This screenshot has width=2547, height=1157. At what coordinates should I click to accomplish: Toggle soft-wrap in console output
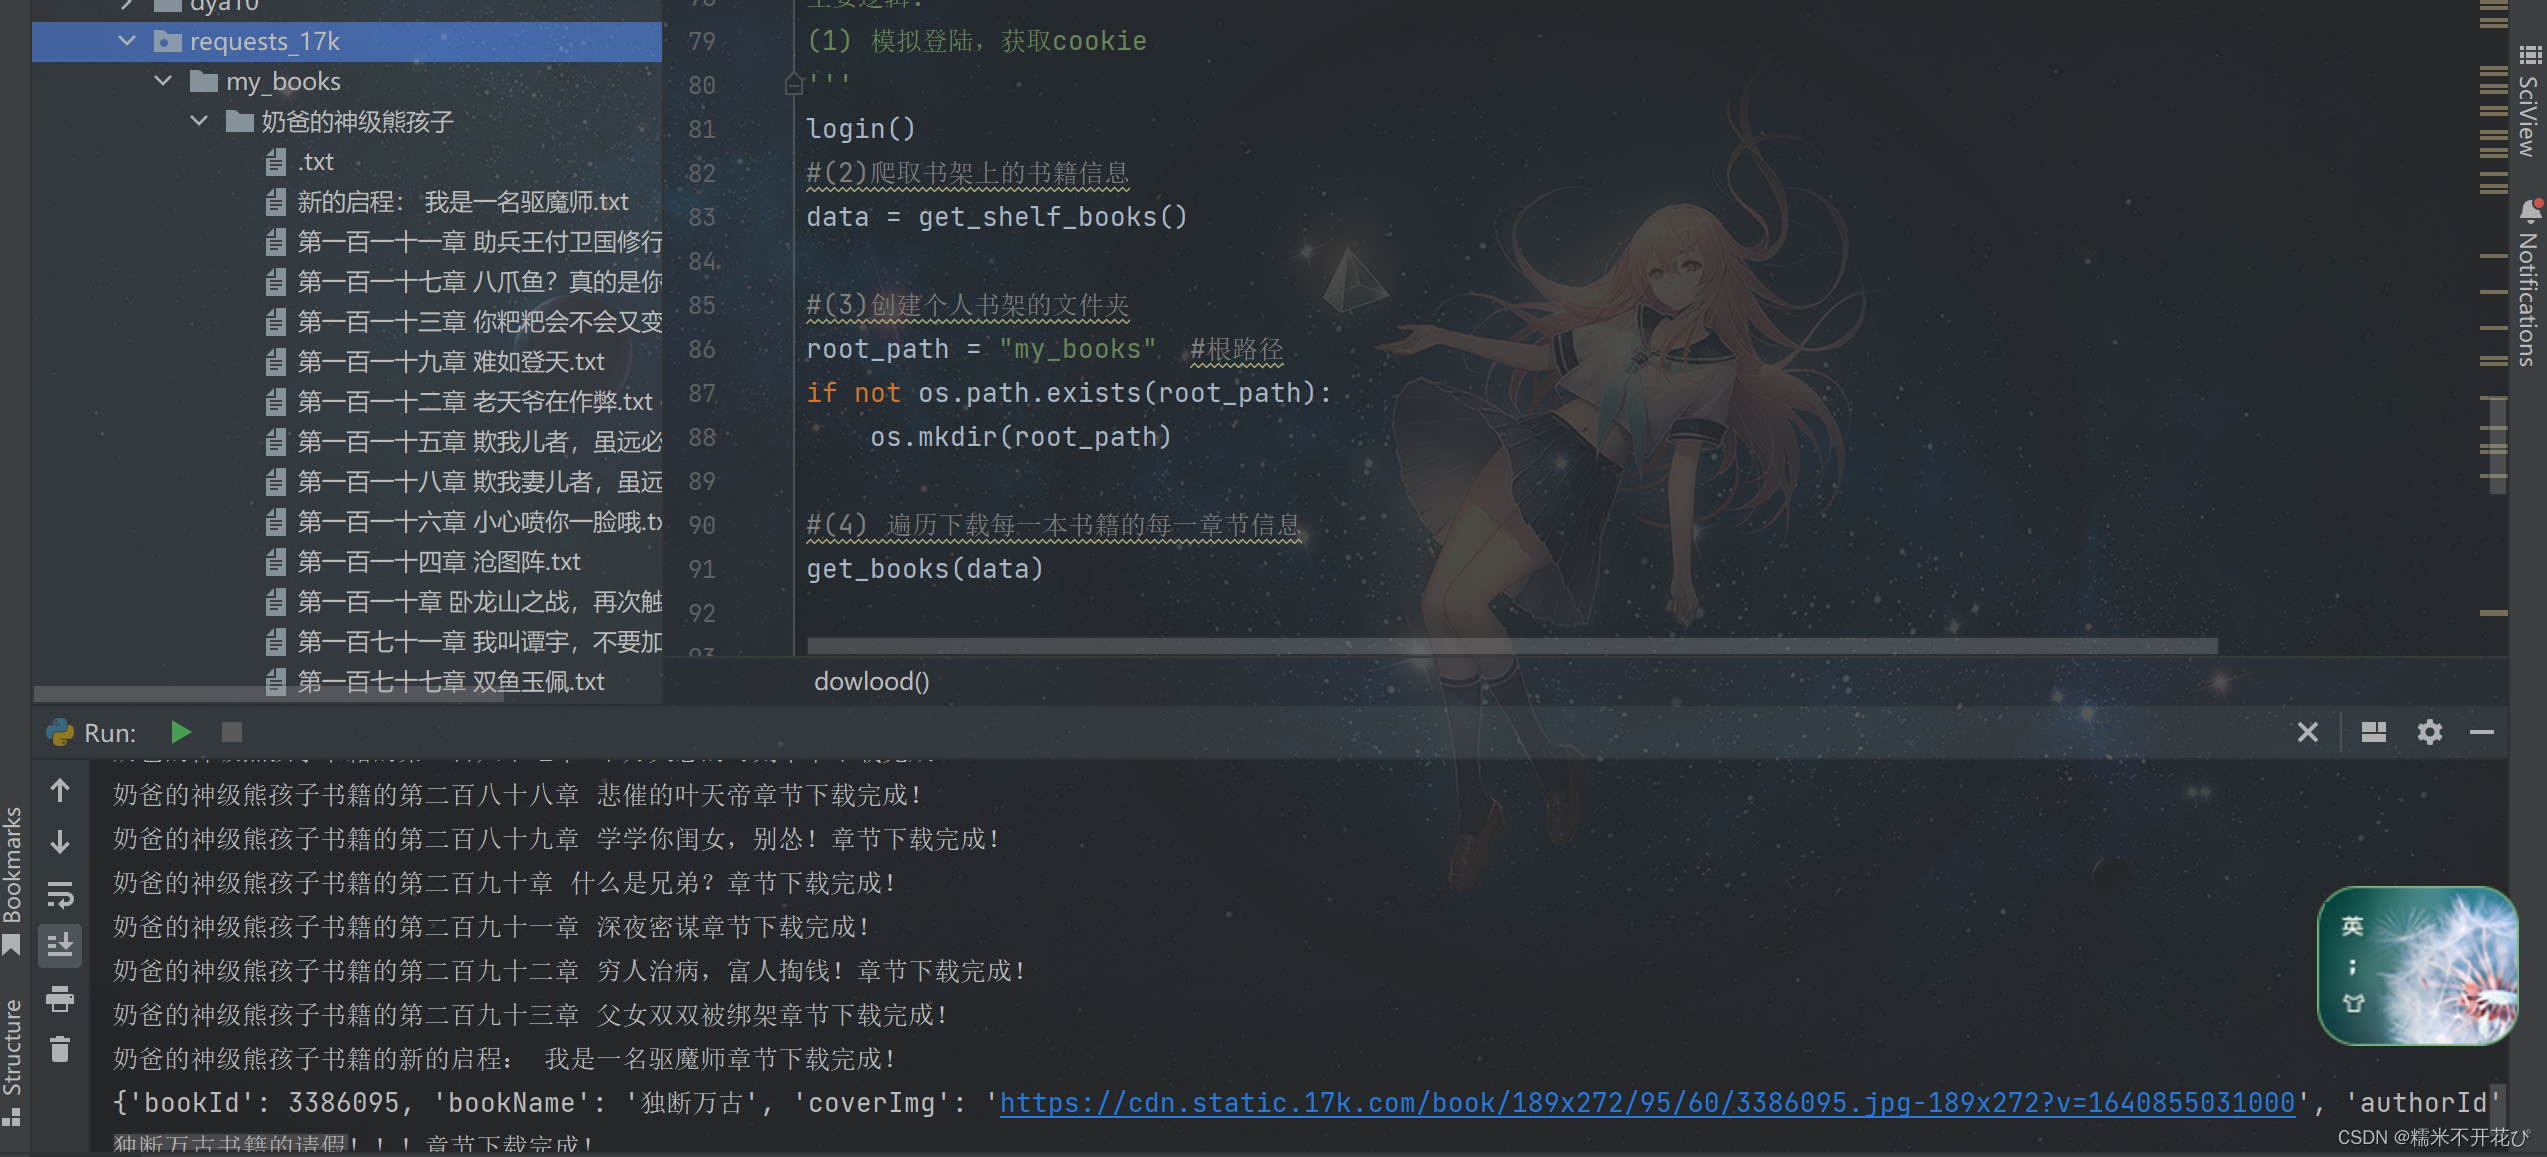click(60, 894)
